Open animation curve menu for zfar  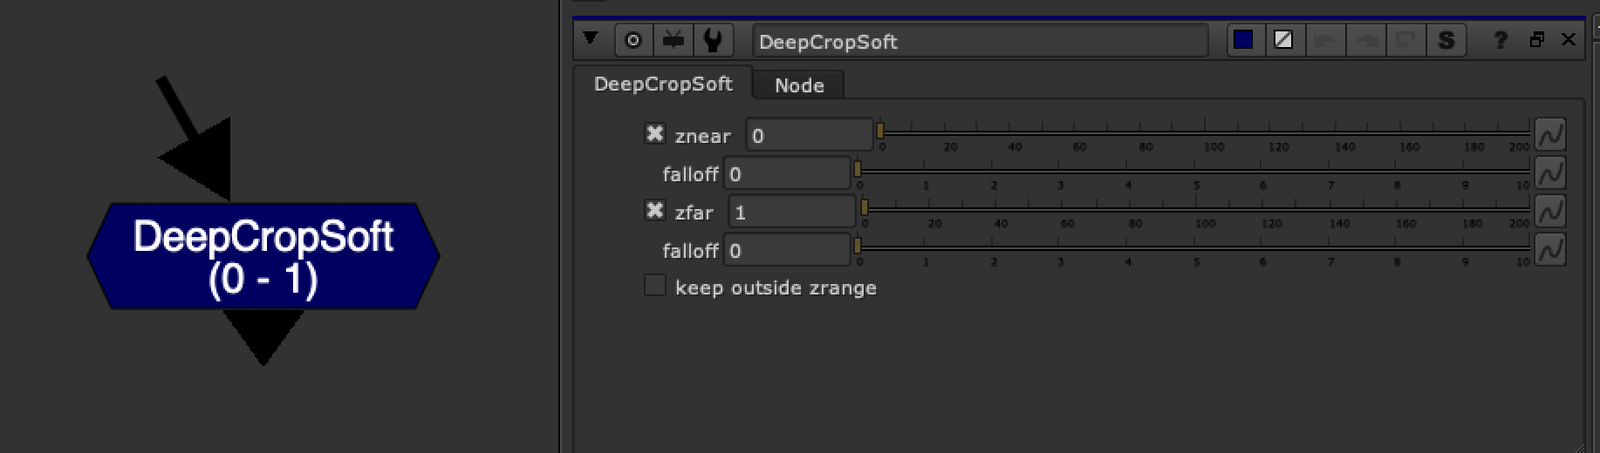click(1550, 211)
